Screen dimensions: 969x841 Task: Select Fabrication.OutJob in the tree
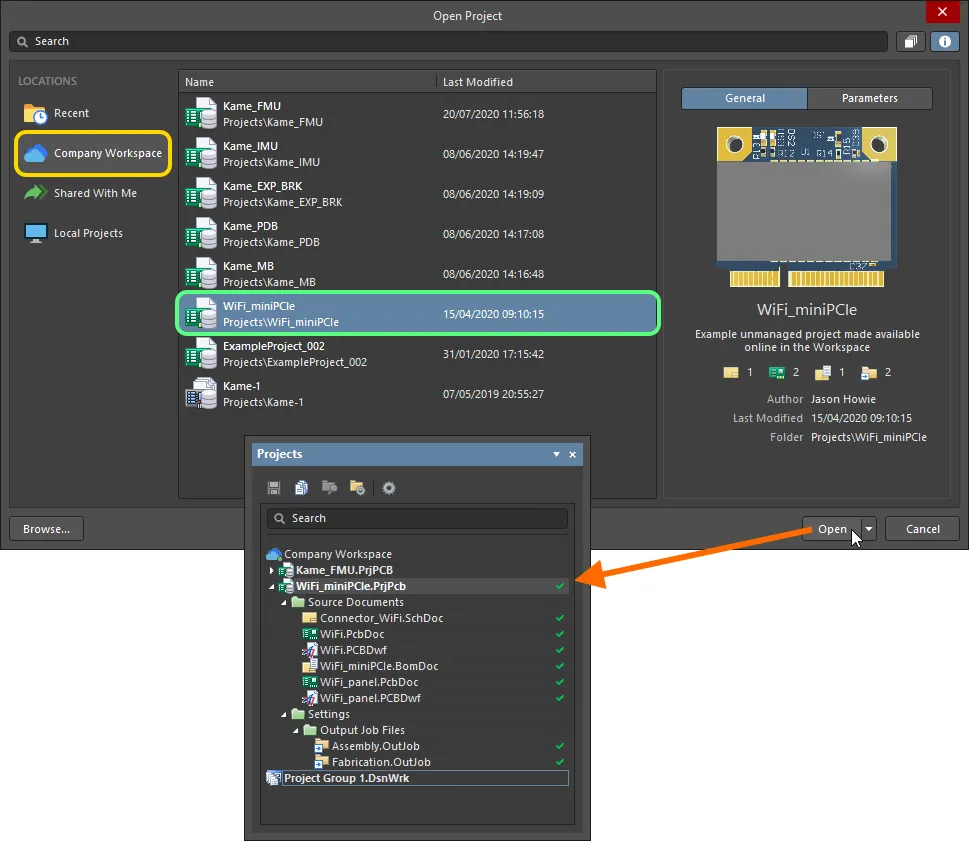click(x=381, y=762)
